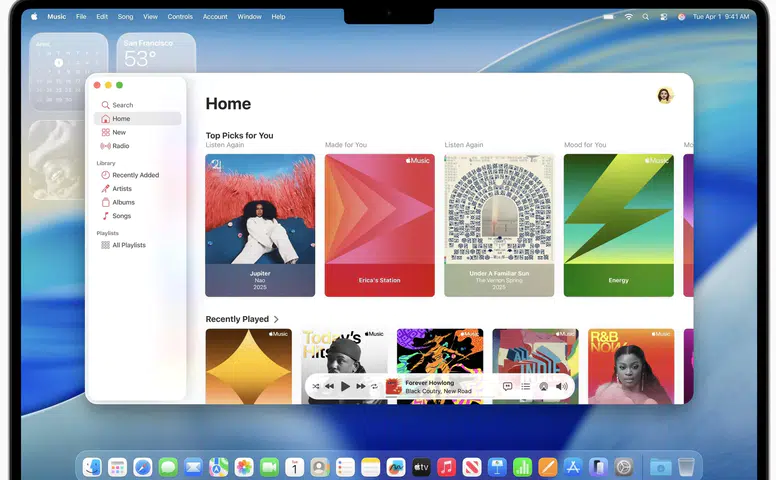Open Albums in the Library
776x480 pixels.
click(x=118, y=202)
